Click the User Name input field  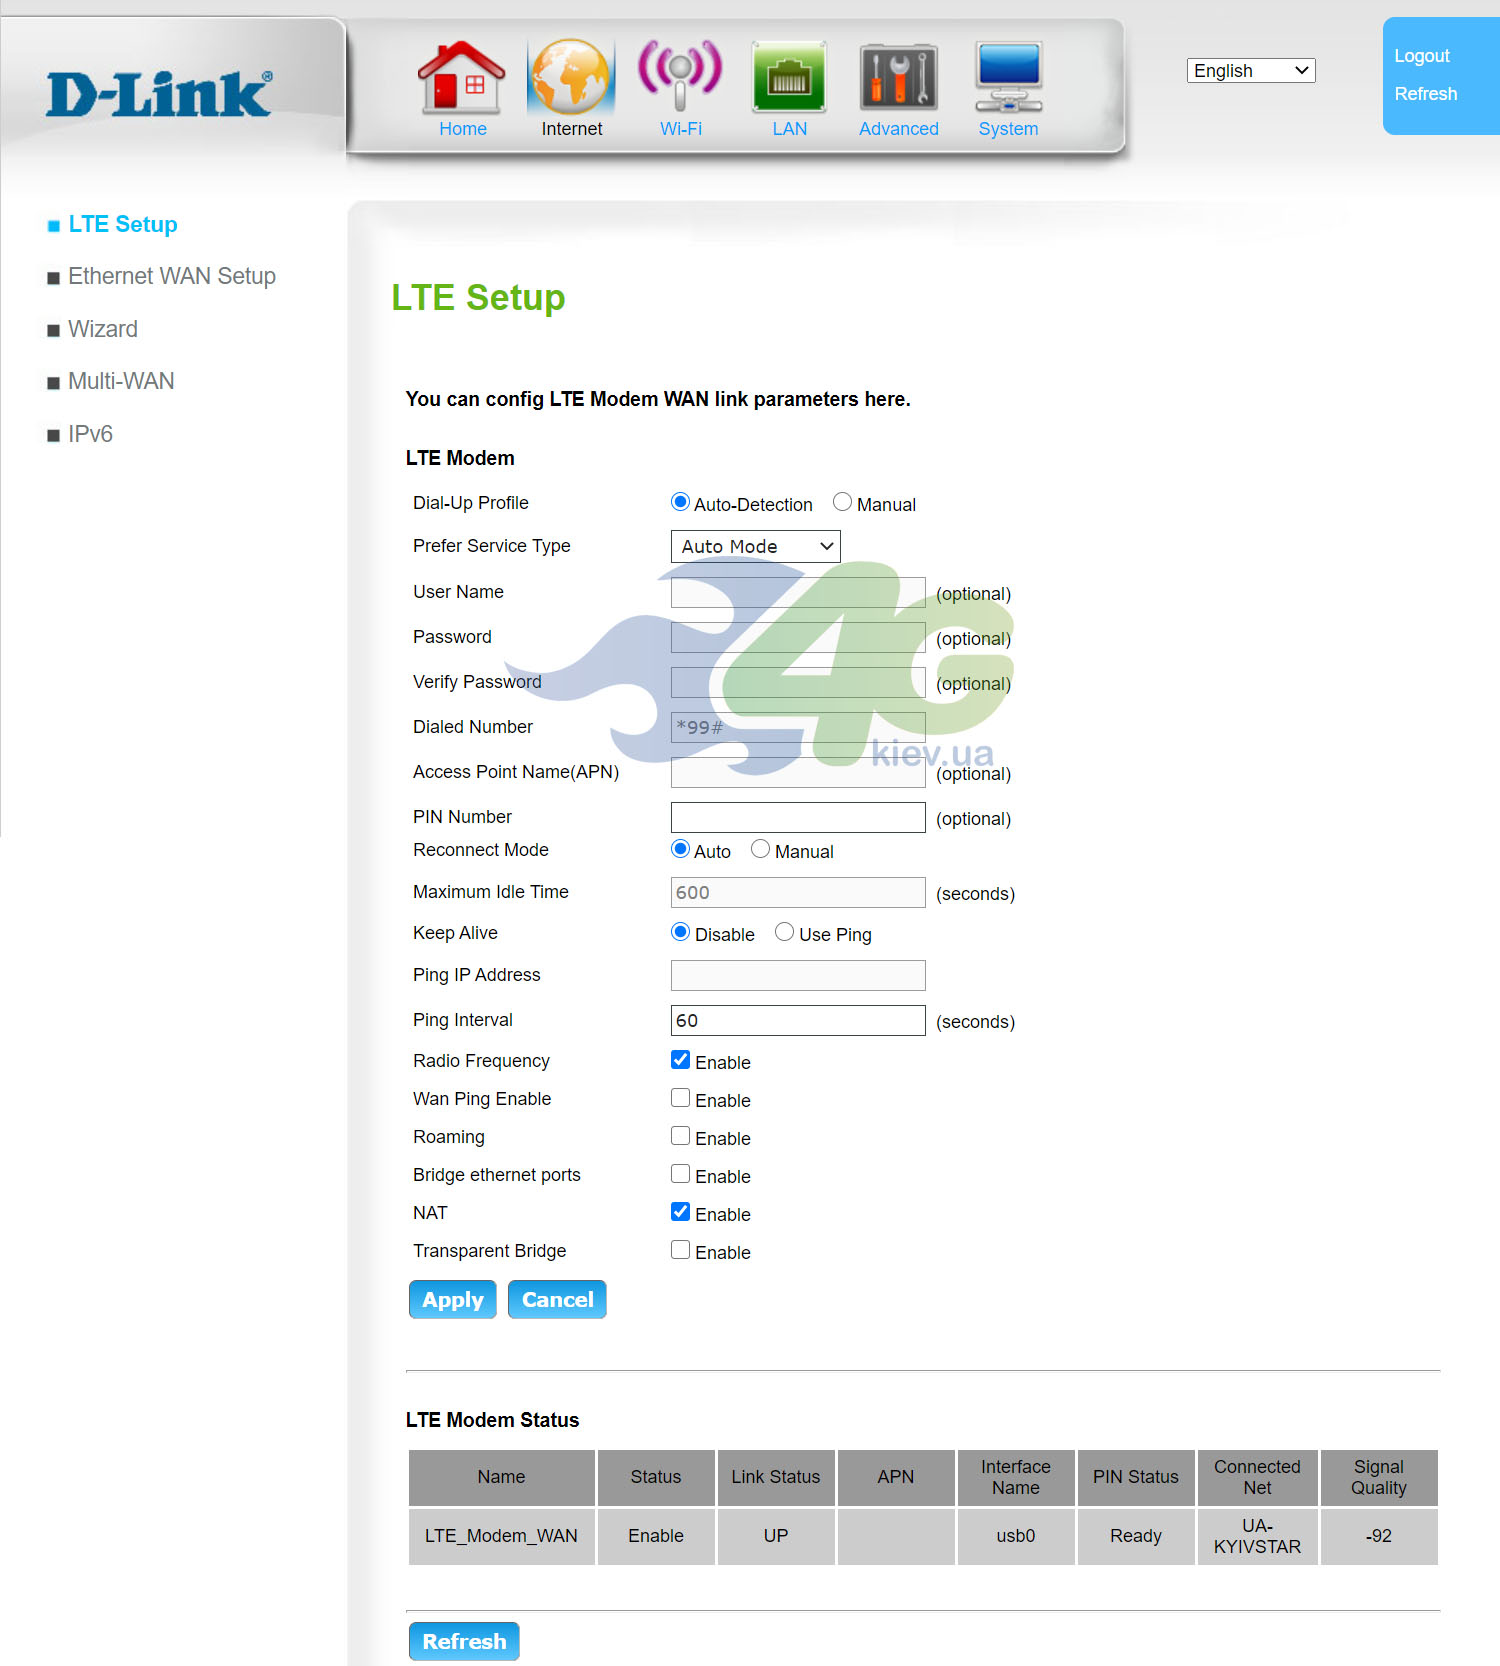click(x=798, y=592)
